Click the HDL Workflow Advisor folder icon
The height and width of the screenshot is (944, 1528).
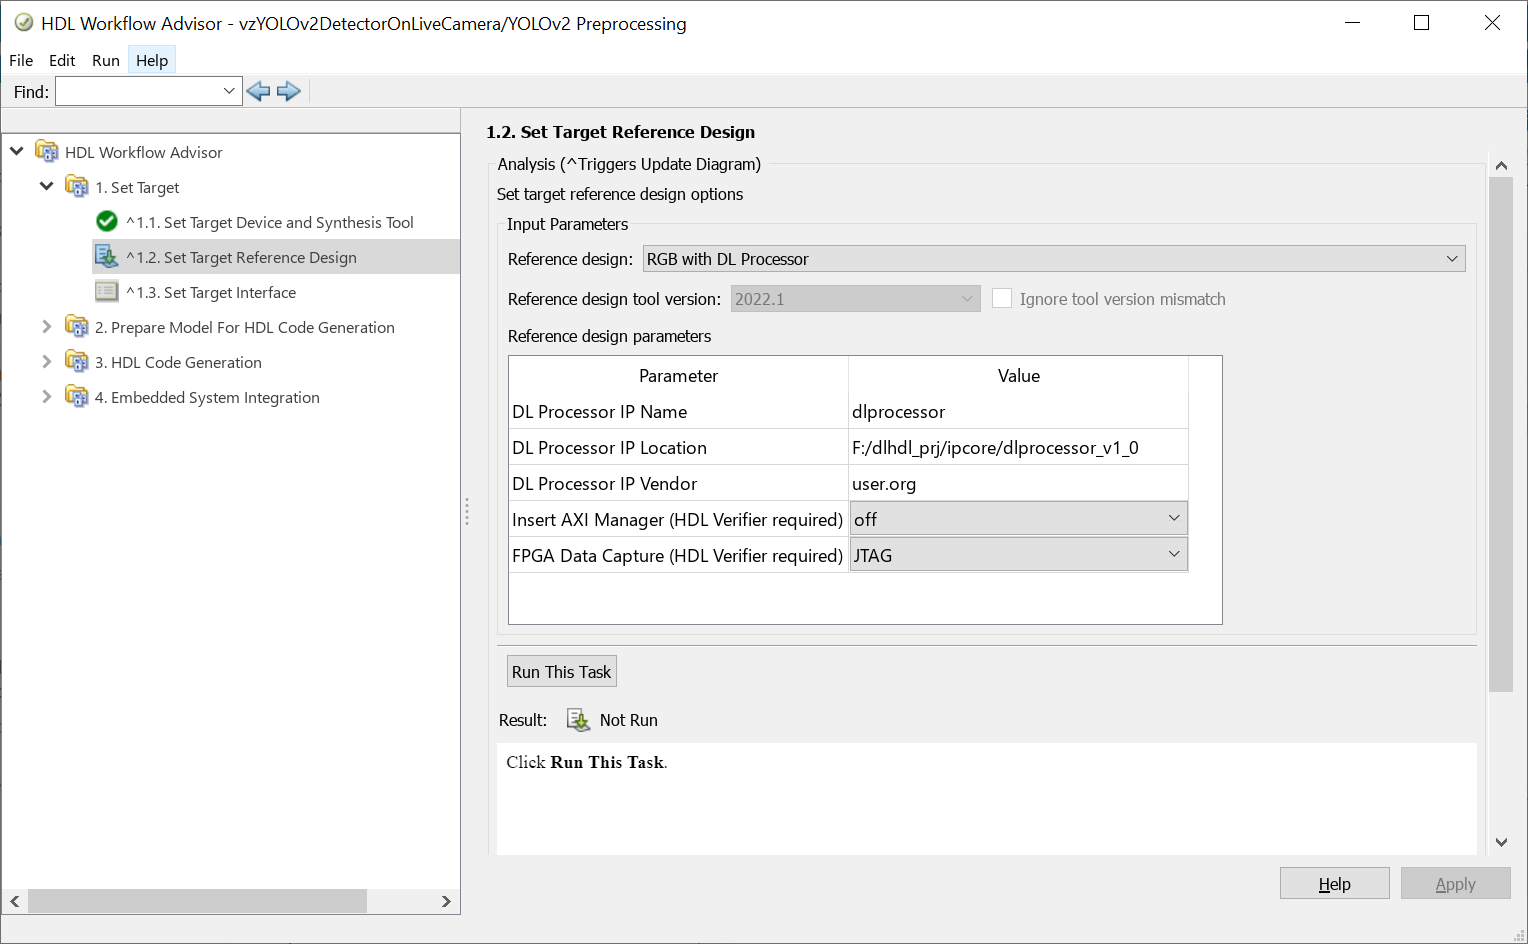pos(47,152)
